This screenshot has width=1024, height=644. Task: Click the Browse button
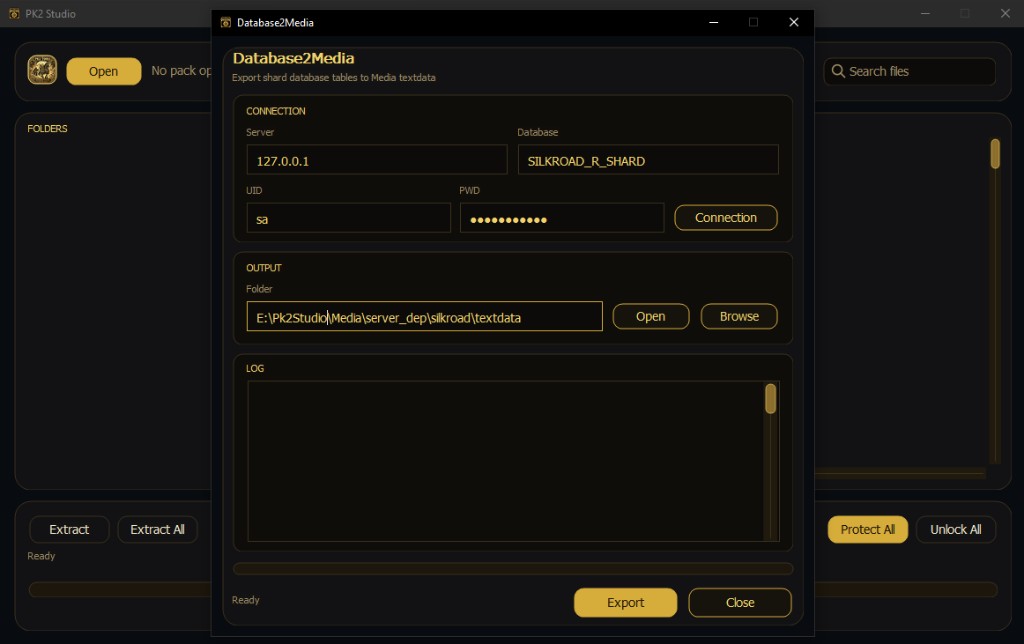pyautogui.click(x=739, y=316)
